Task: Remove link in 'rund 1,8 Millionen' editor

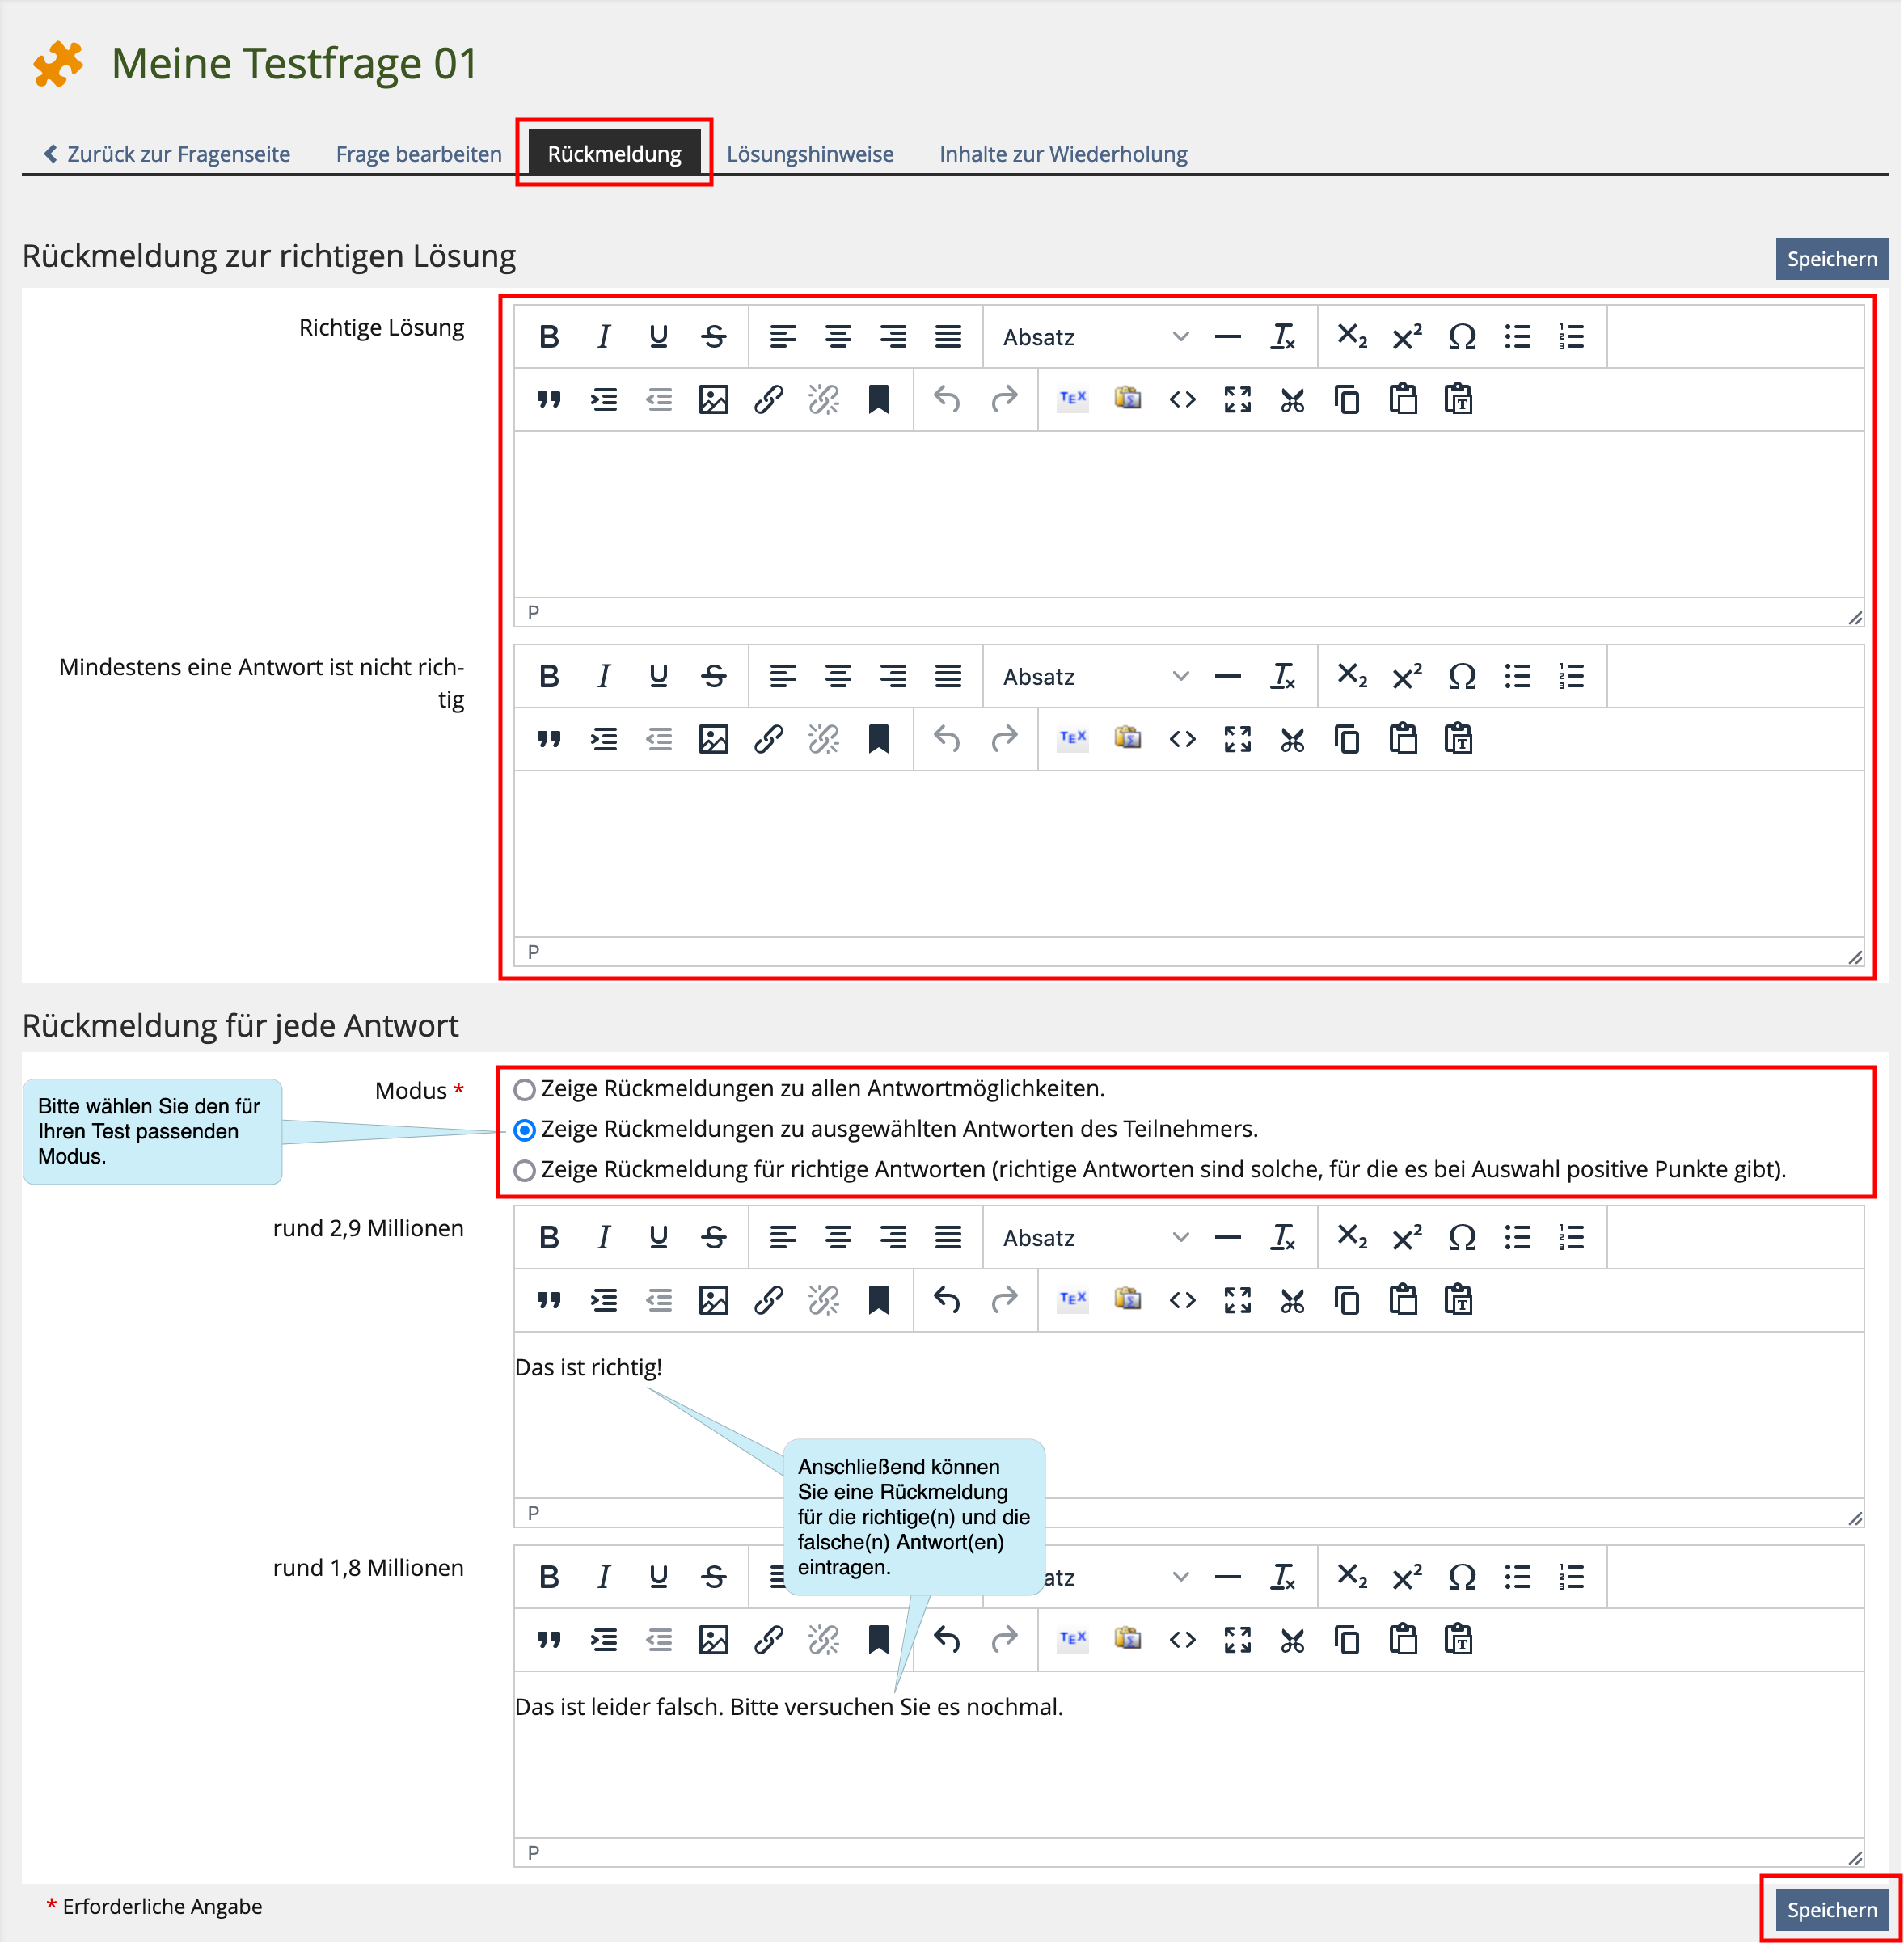Action: 823,1641
